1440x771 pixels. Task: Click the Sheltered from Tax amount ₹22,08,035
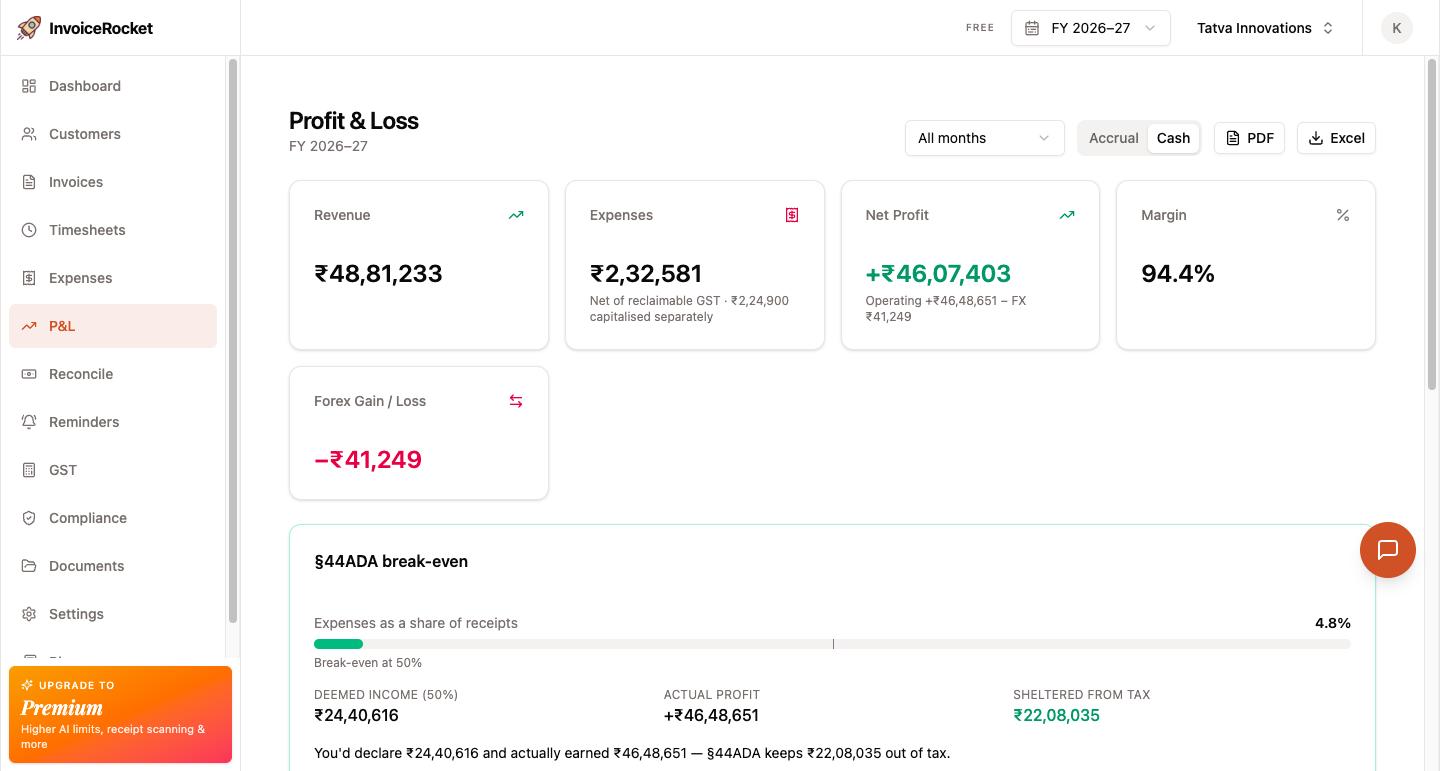tap(1056, 715)
